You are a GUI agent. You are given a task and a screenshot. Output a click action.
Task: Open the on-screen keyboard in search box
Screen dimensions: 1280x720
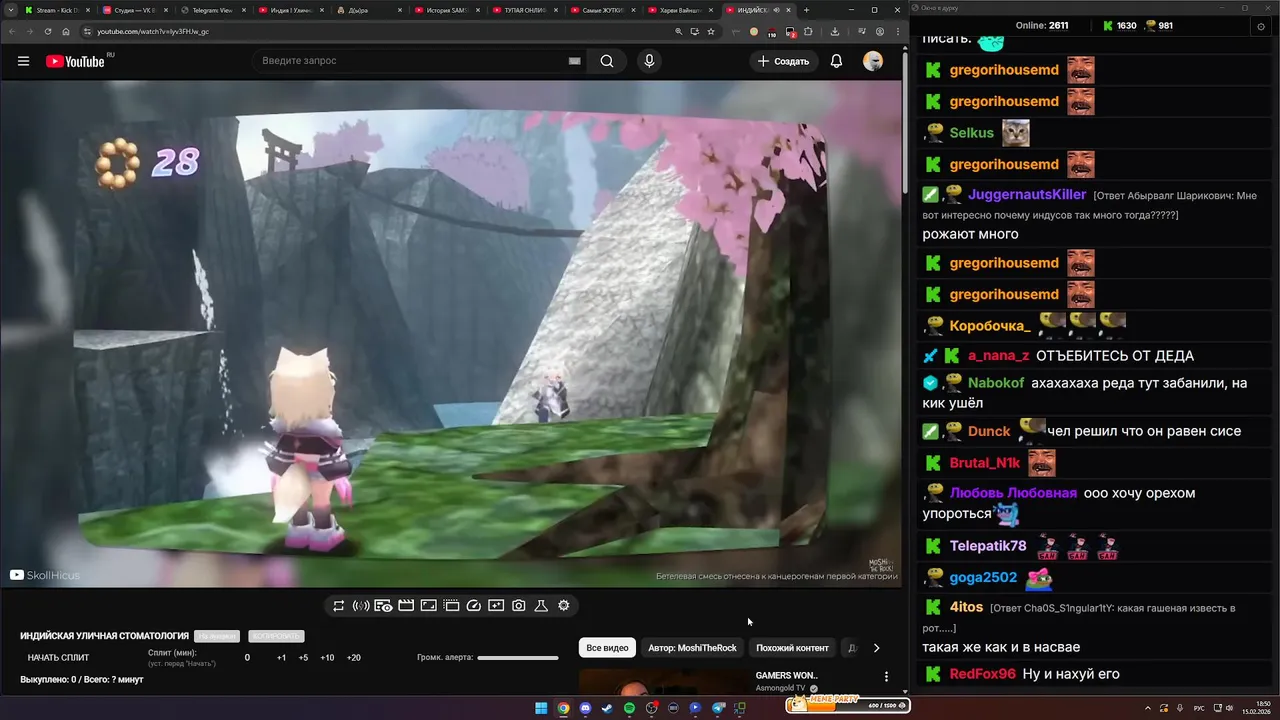pyautogui.click(x=574, y=61)
